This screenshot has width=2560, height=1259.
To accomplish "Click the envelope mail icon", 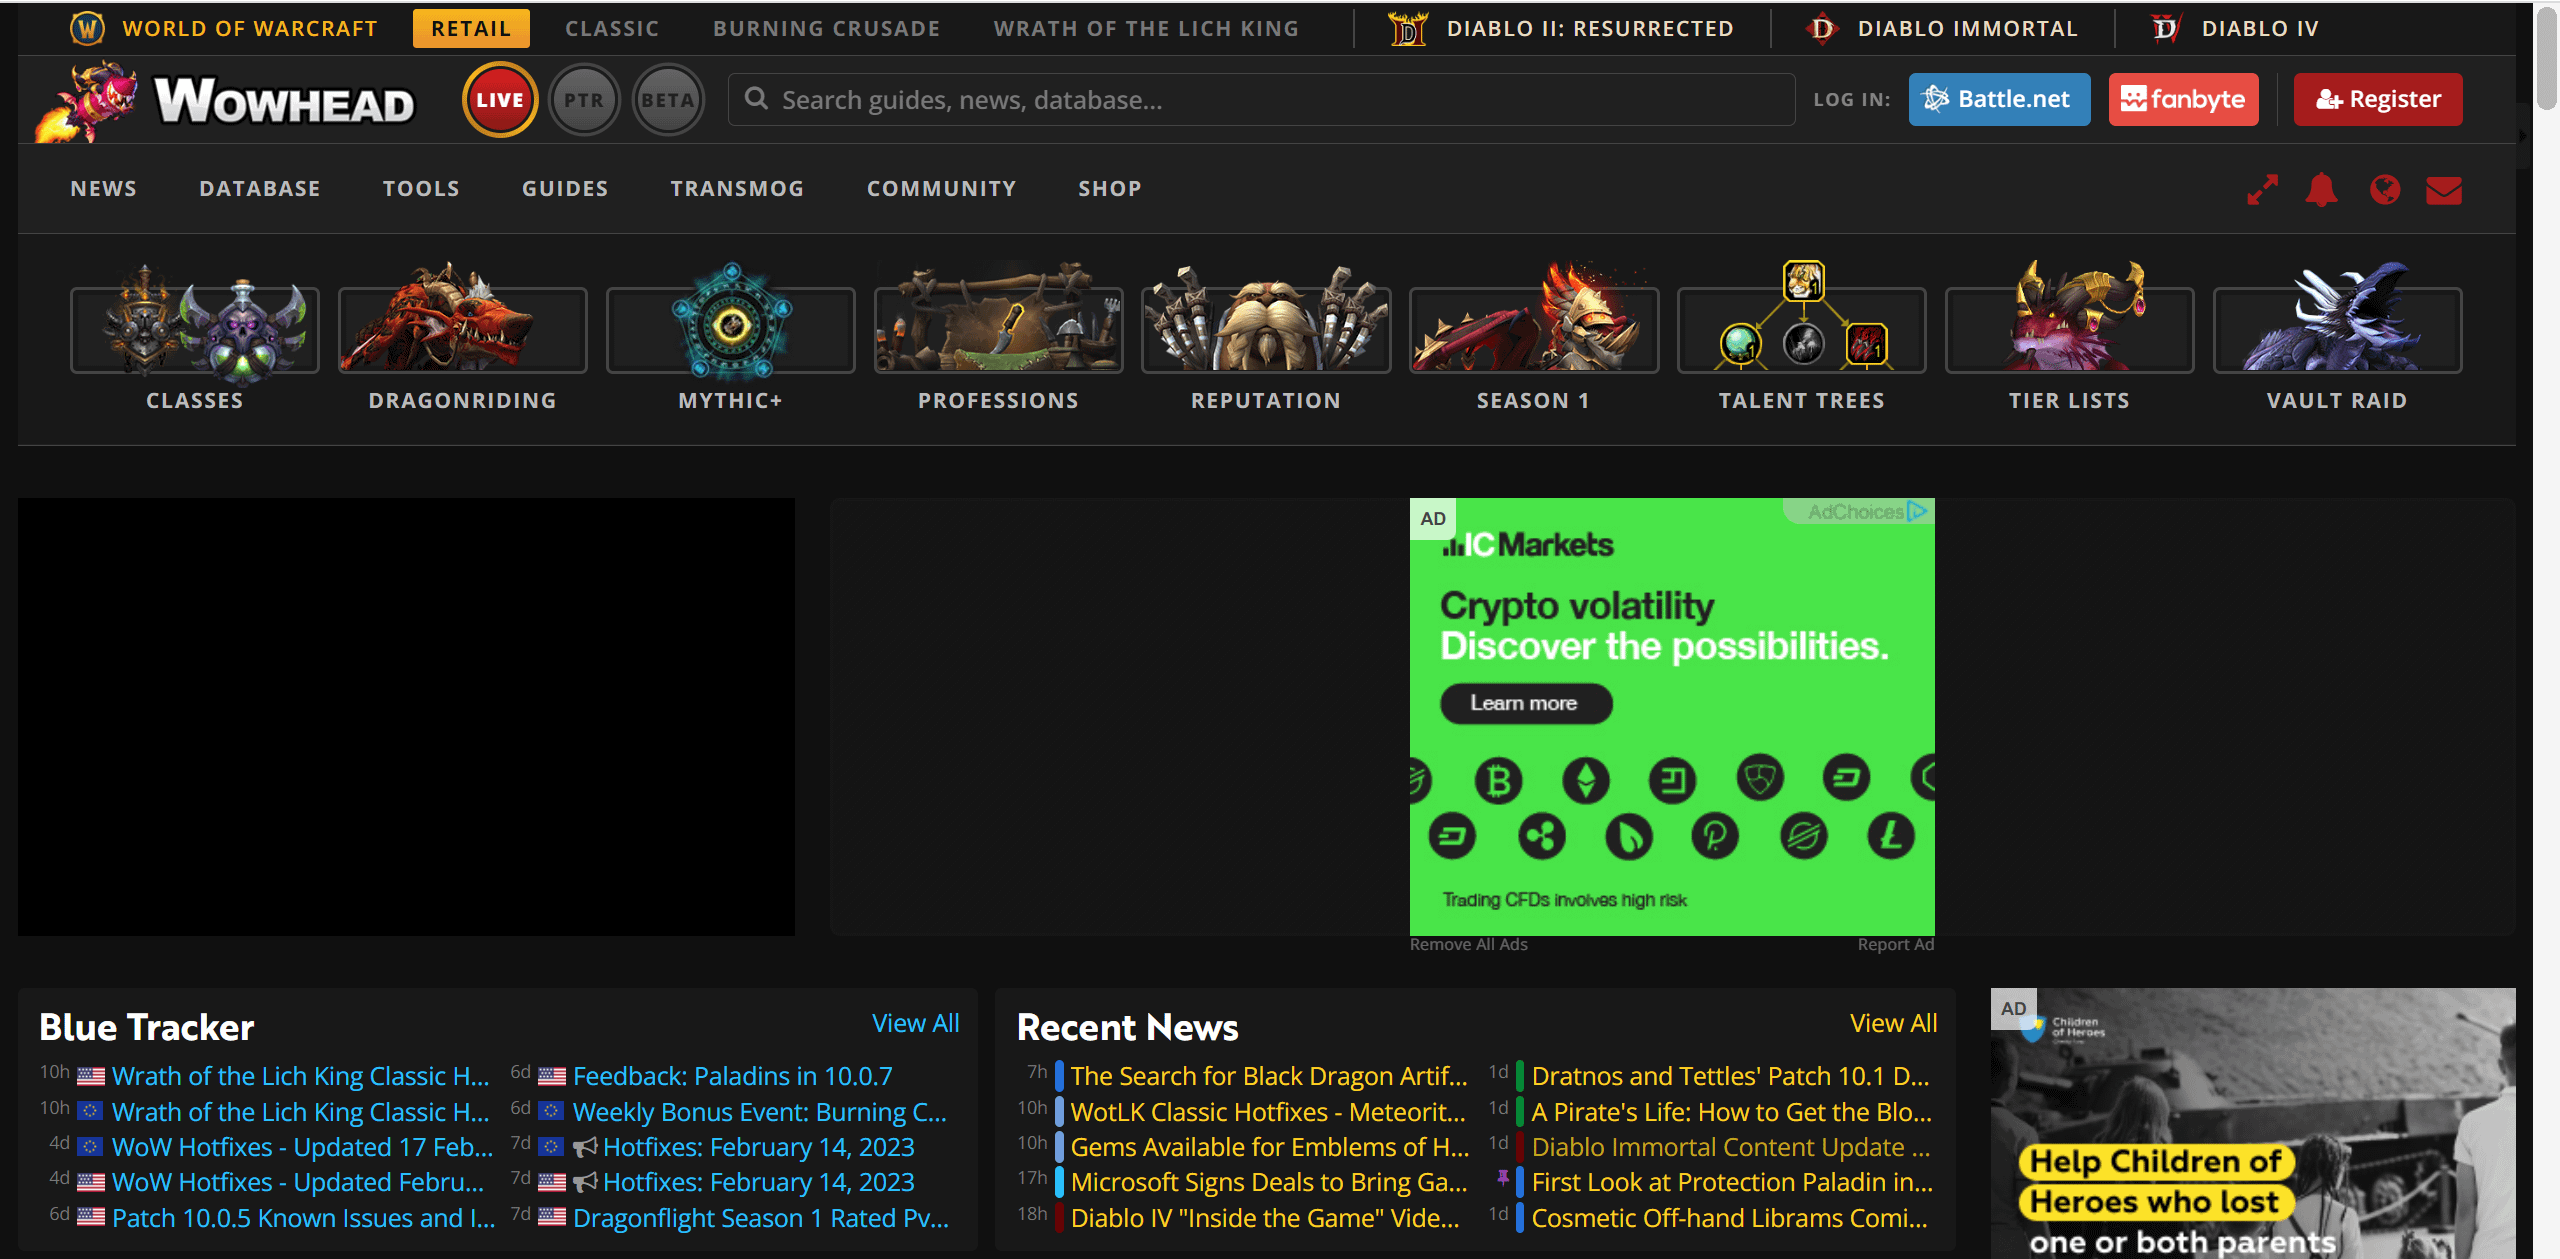I will [2446, 186].
